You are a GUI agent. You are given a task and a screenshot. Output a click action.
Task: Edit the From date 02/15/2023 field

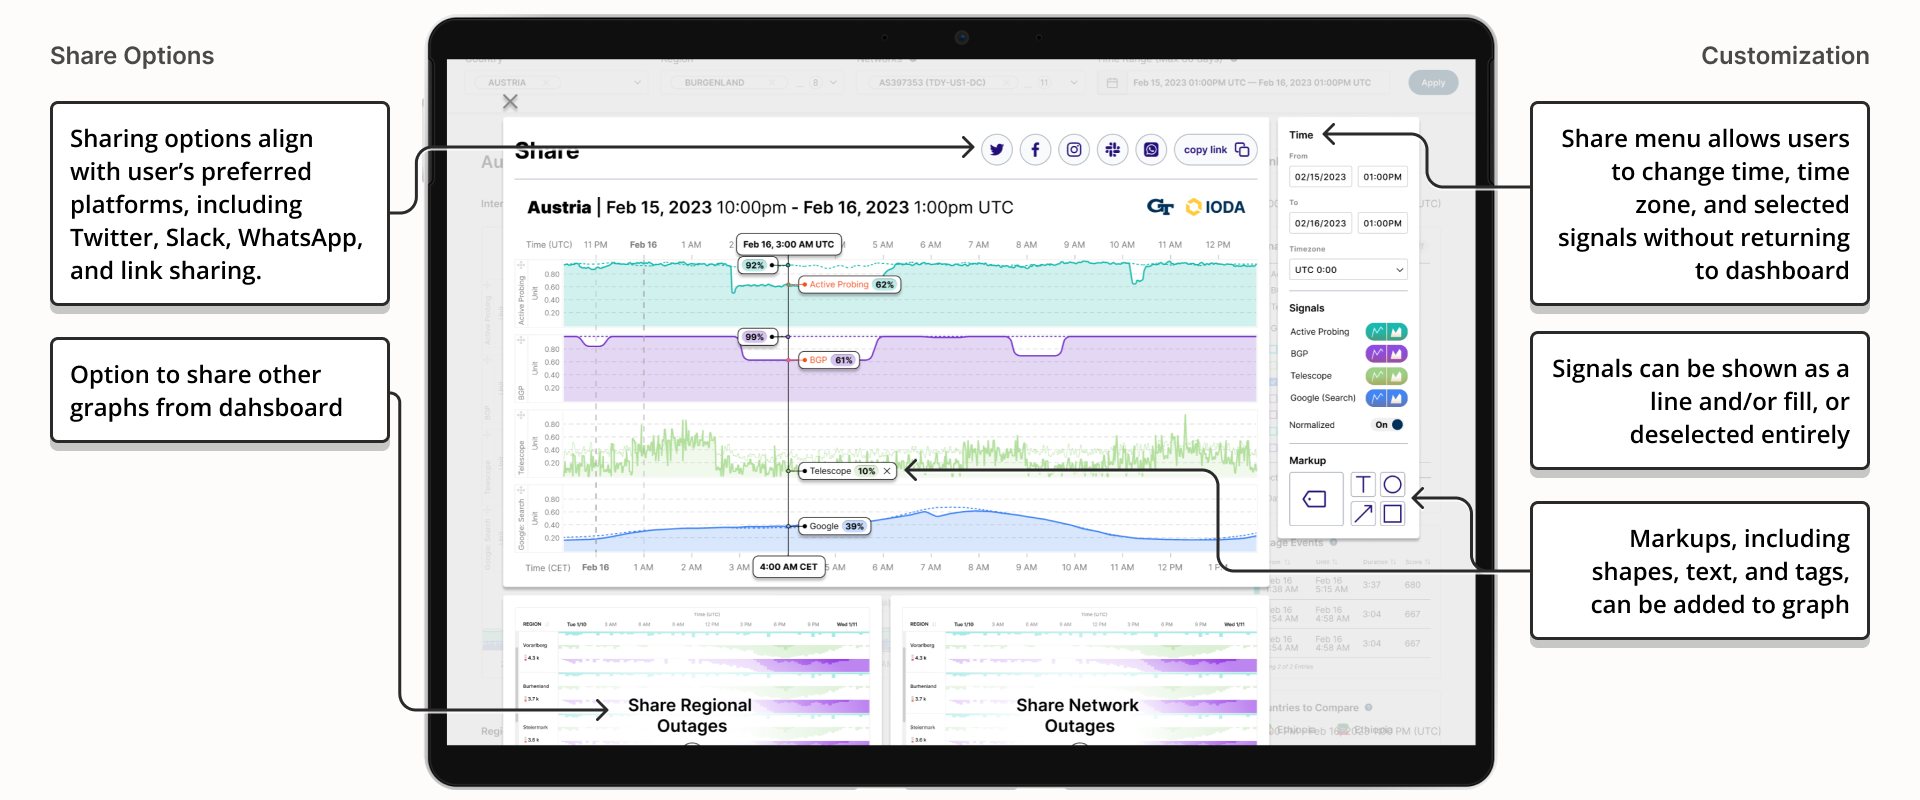pyautogui.click(x=1320, y=177)
